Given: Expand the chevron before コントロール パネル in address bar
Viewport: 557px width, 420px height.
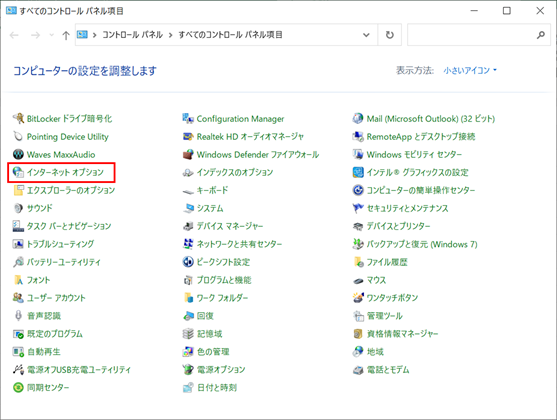Looking at the screenshot, I should pos(94,35).
